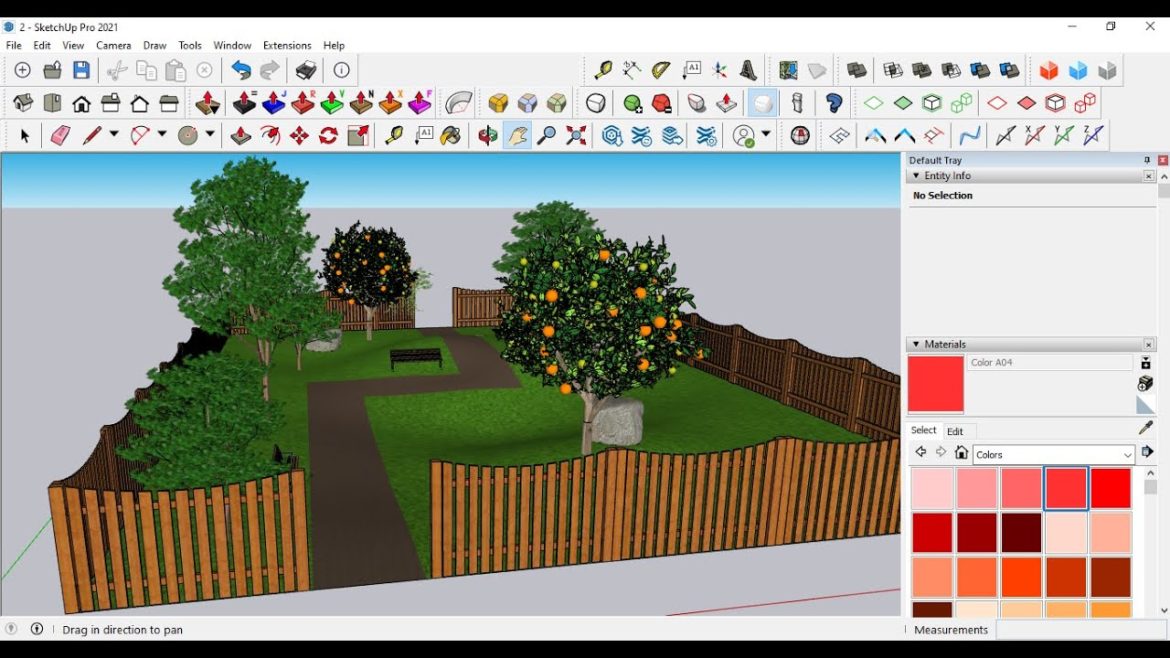Open the Colors collection dropdown

click(x=1128, y=454)
